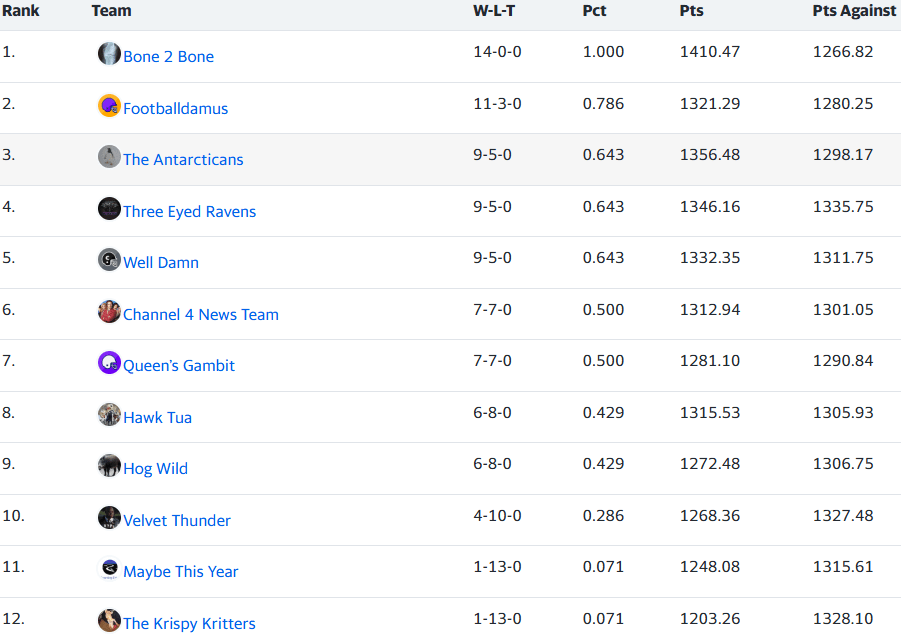Click The Antarcticans team avatar
Screen dimensions: 901x637
pos(109,157)
